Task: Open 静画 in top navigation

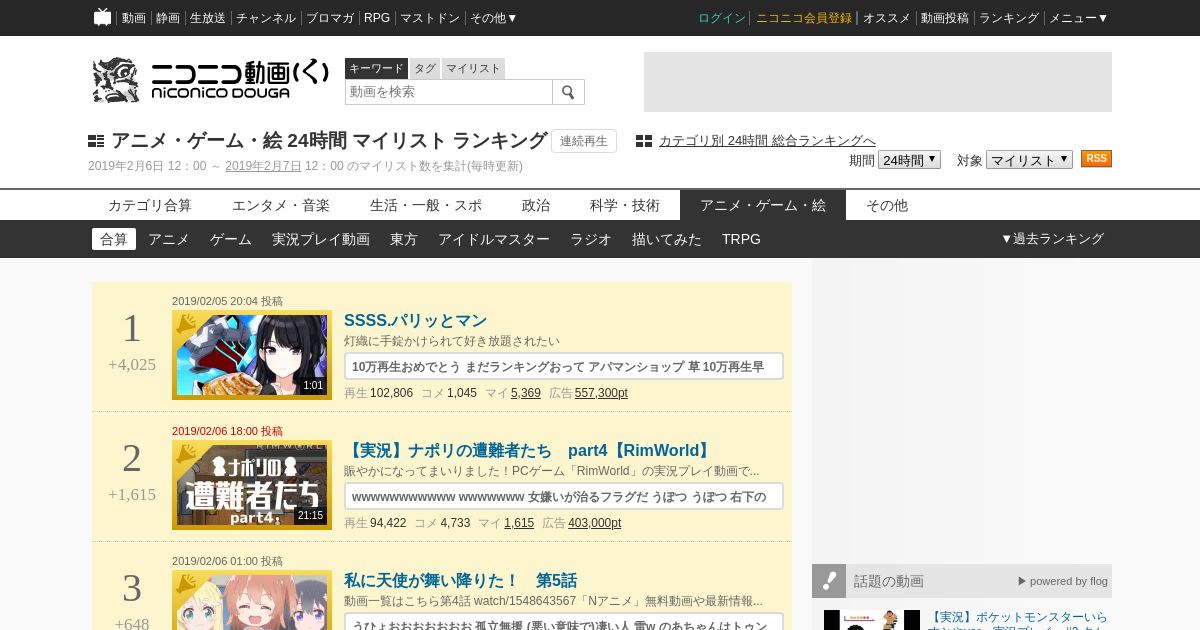Action: click(168, 18)
